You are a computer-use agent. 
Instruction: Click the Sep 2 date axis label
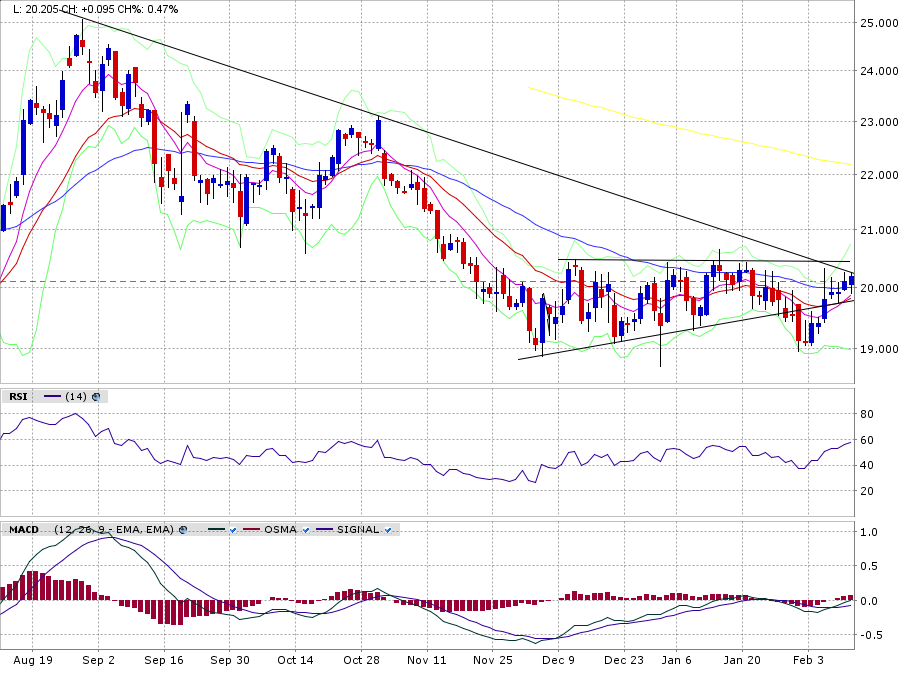coord(98,661)
